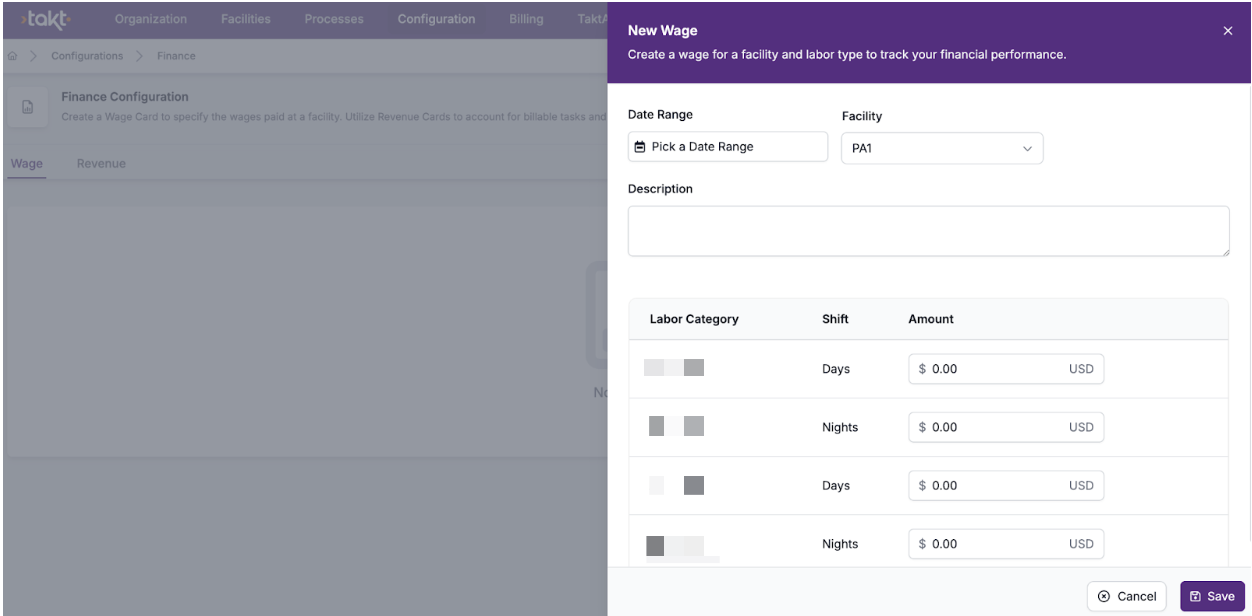
Task: Click inside the Description text area
Action: (x=928, y=231)
